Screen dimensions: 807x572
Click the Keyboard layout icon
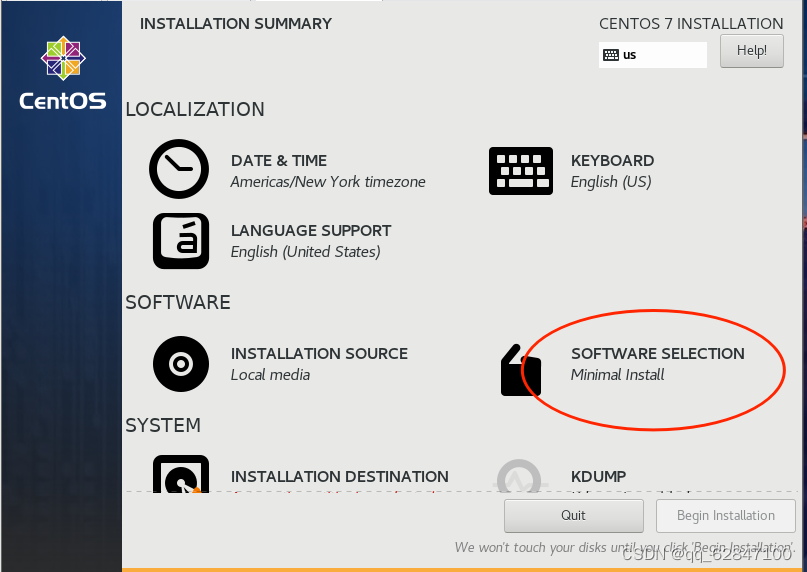(x=521, y=171)
